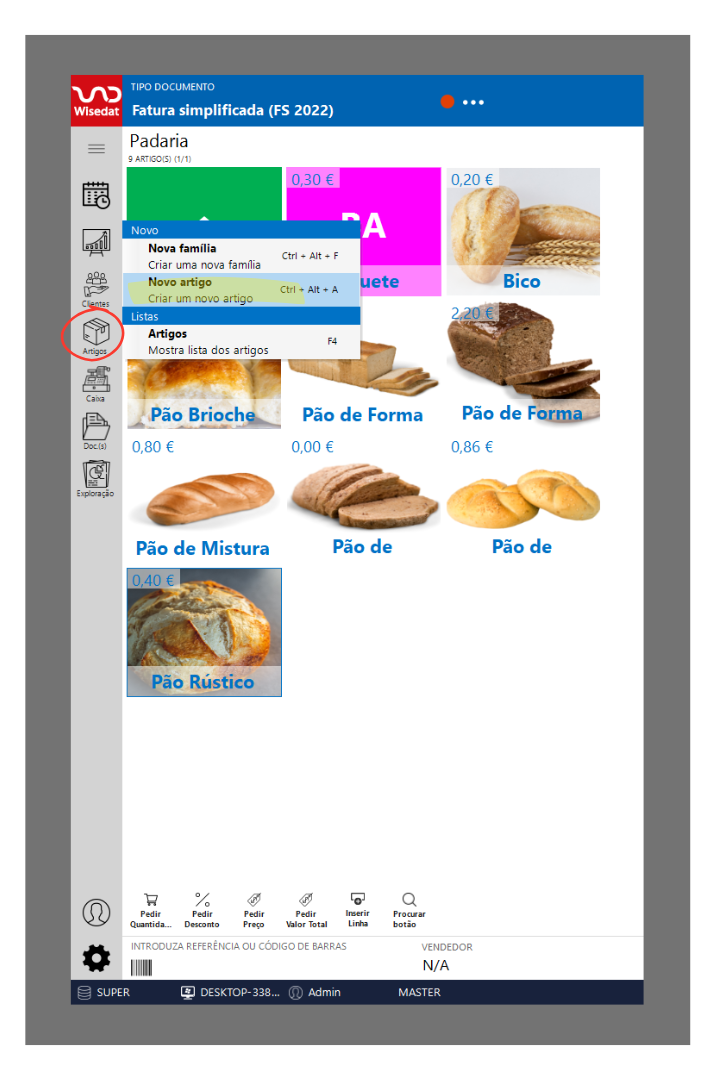Click Pedir Desconto percent button
The width and height of the screenshot is (709, 1078).
point(202,910)
